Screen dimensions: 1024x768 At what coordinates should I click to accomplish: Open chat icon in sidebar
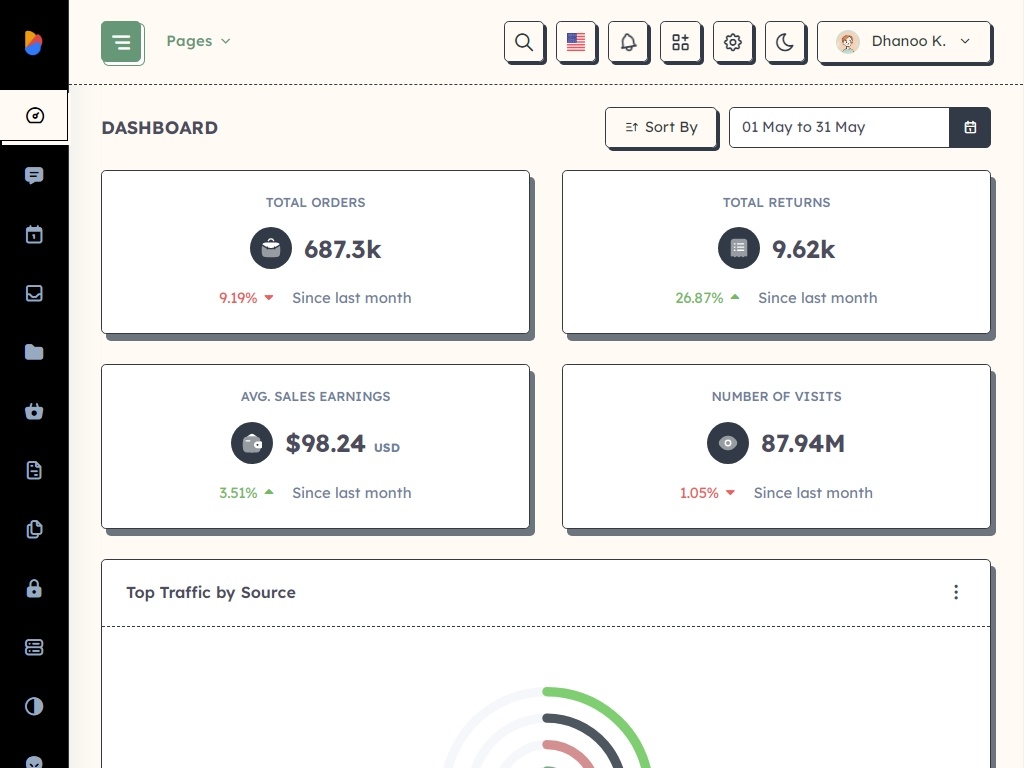point(34,176)
